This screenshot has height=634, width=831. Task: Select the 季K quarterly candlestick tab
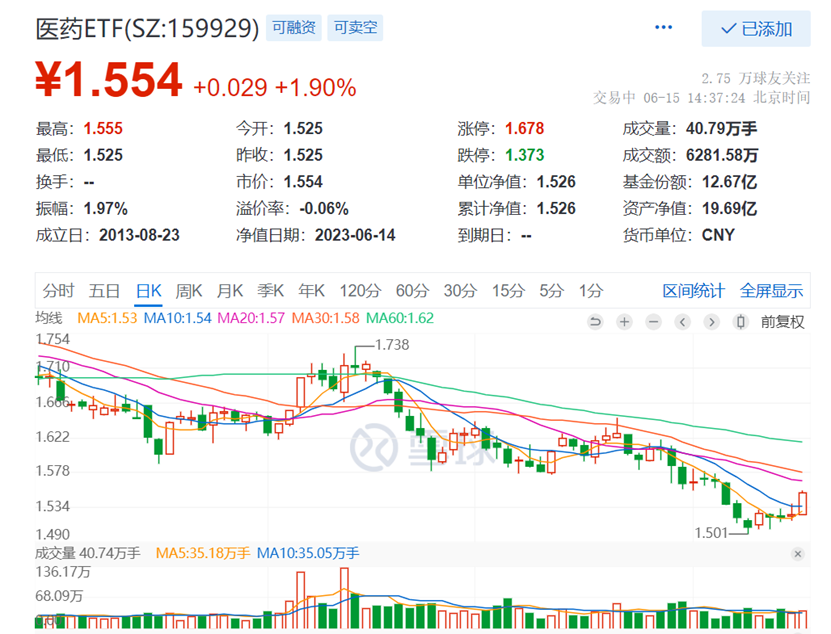click(270, 290)
